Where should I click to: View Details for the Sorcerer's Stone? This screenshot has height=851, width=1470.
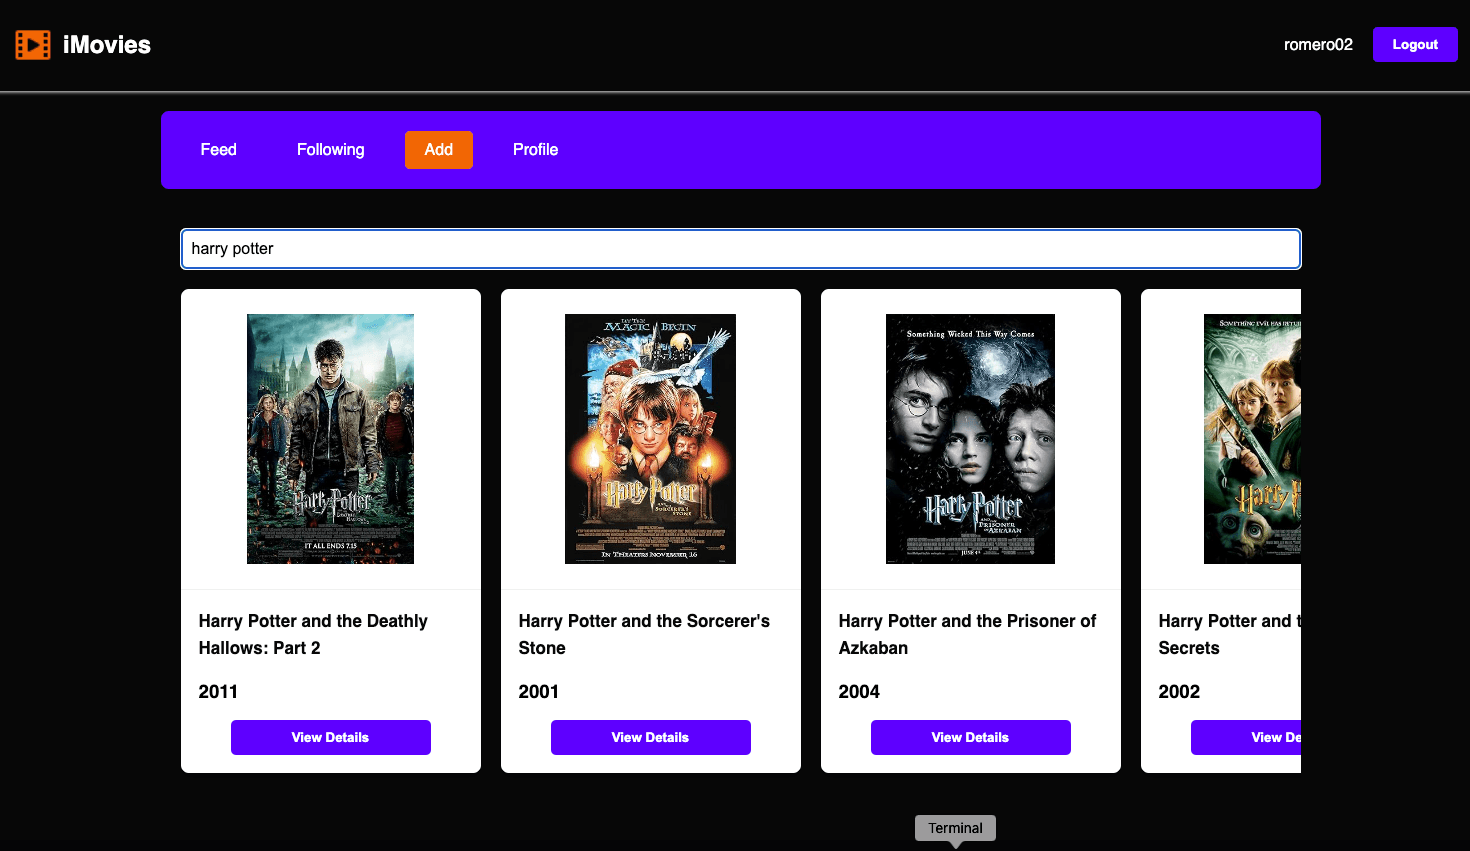click(651, 737)
